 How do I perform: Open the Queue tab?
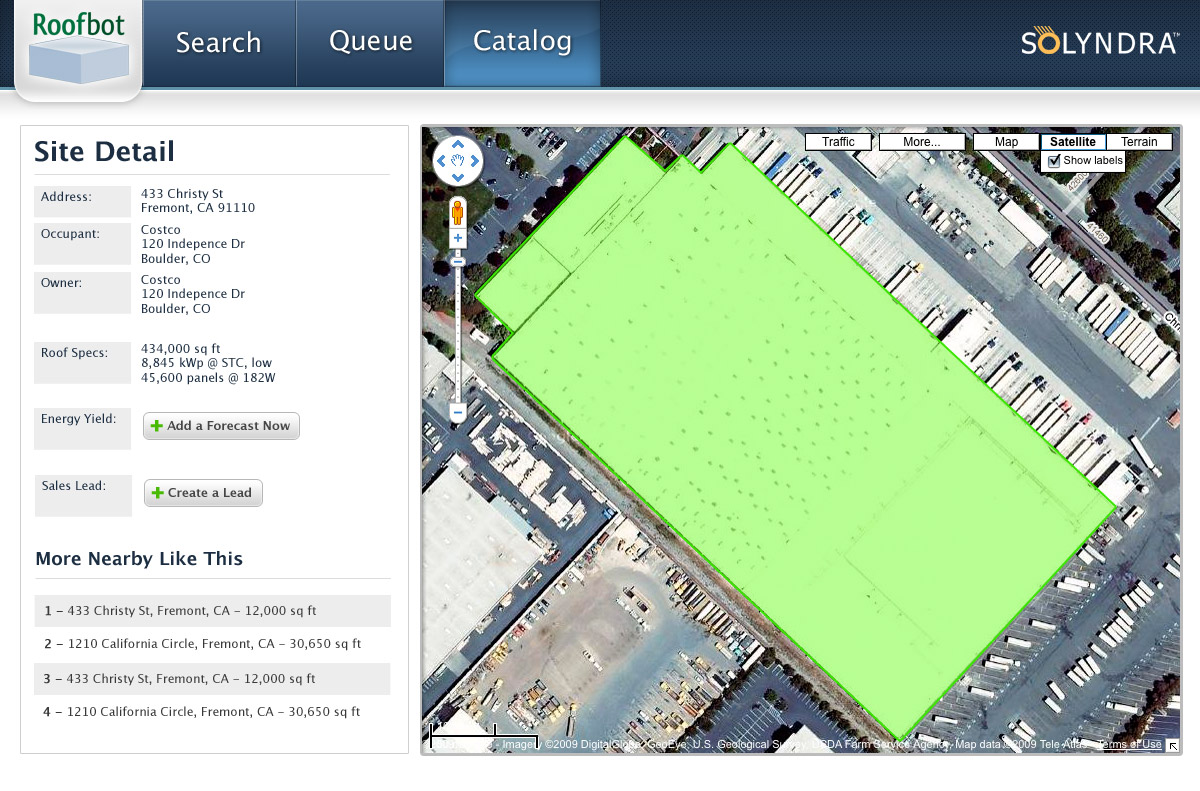point(371,43)
